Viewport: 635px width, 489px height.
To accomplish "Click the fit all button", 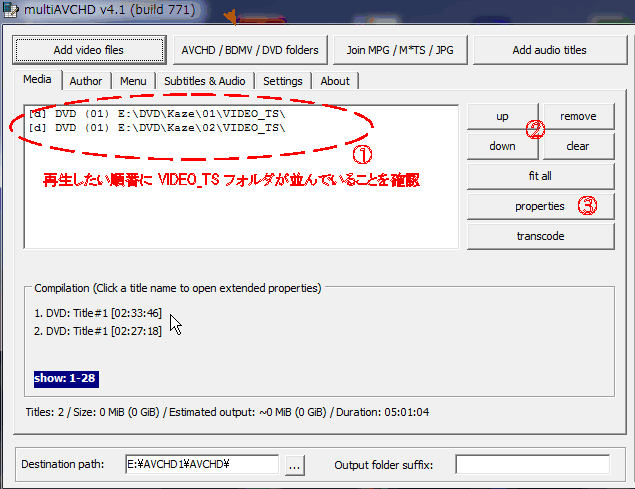I will [540, 176].
